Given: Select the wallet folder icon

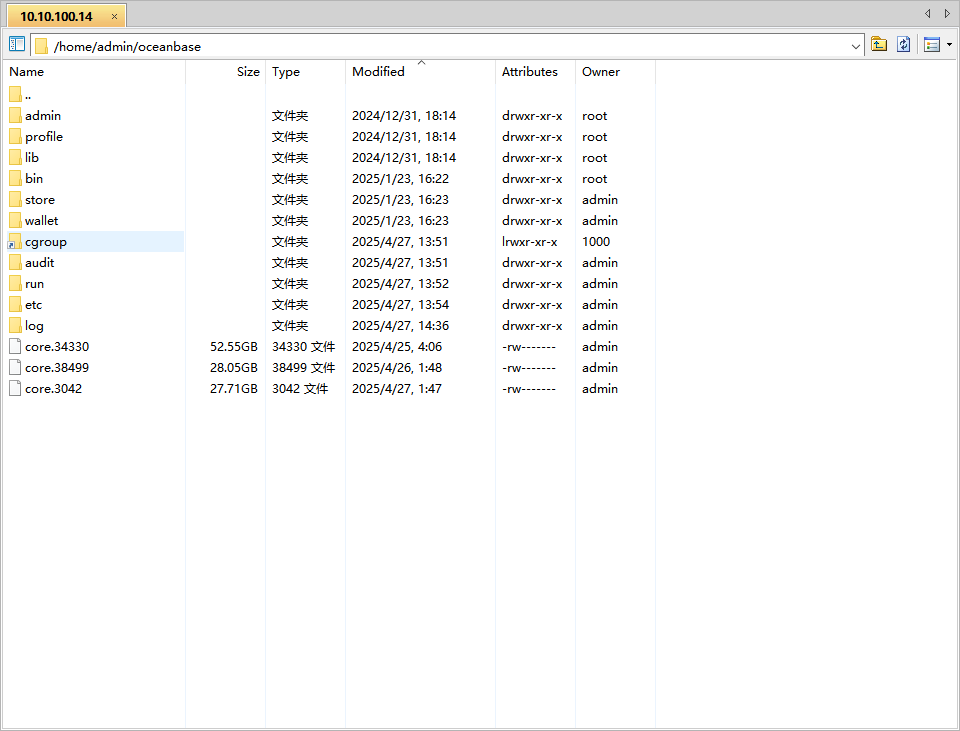Looking at the screenshot, I should coord(15,220).
